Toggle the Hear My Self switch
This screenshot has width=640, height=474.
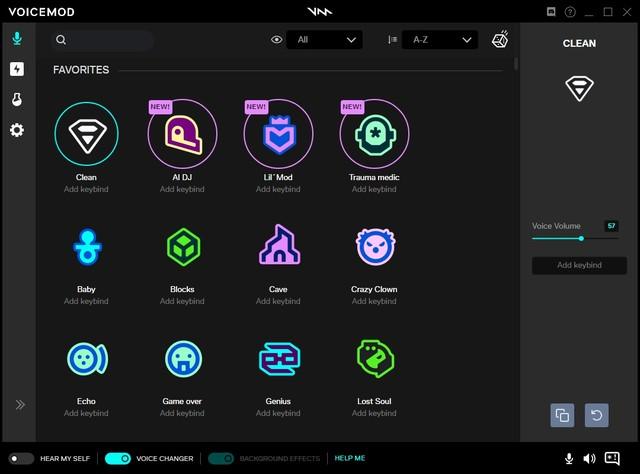pyautogui.click(x=21, y=458)
